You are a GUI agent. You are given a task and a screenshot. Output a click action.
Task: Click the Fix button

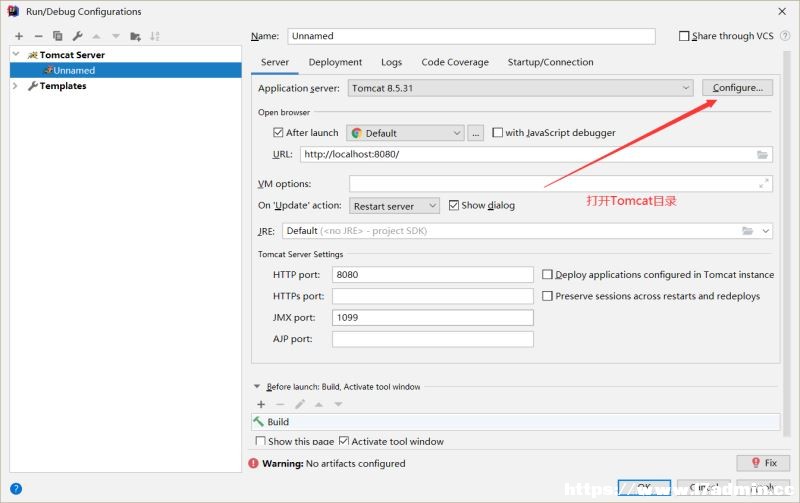[763, 463]
